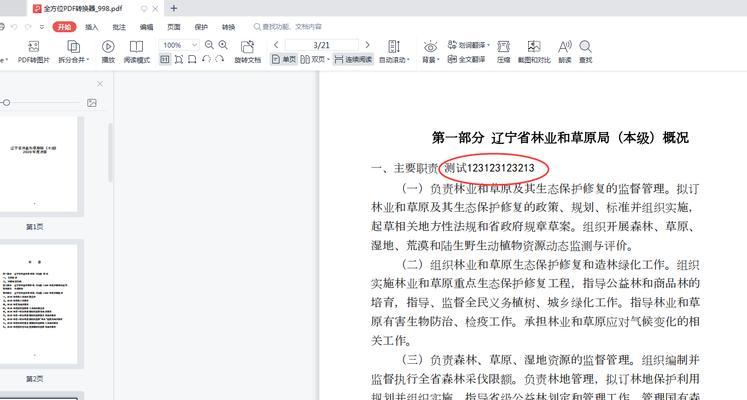Click the enlarge thumbnails image icon
Screen dimensions: 747x400
(92, 103)
